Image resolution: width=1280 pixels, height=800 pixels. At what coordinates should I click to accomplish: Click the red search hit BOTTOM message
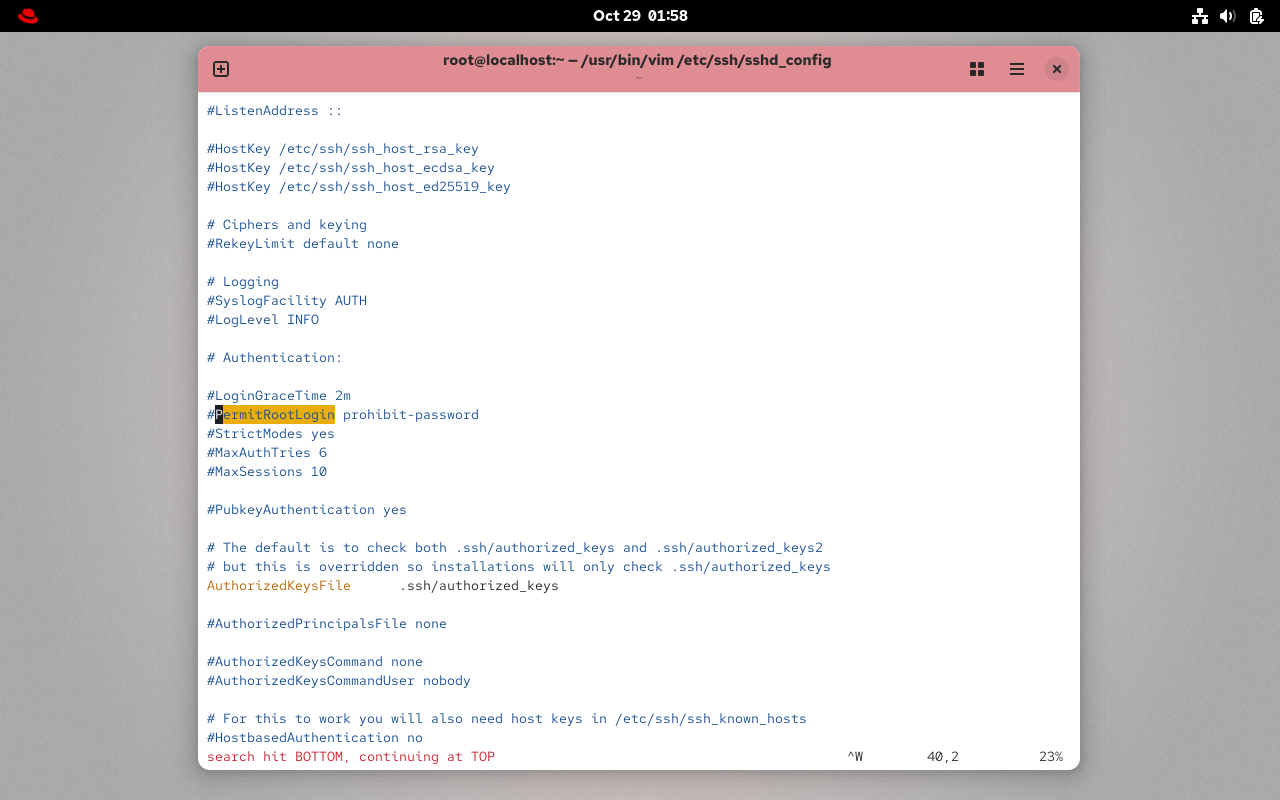(x=351, y=757)
